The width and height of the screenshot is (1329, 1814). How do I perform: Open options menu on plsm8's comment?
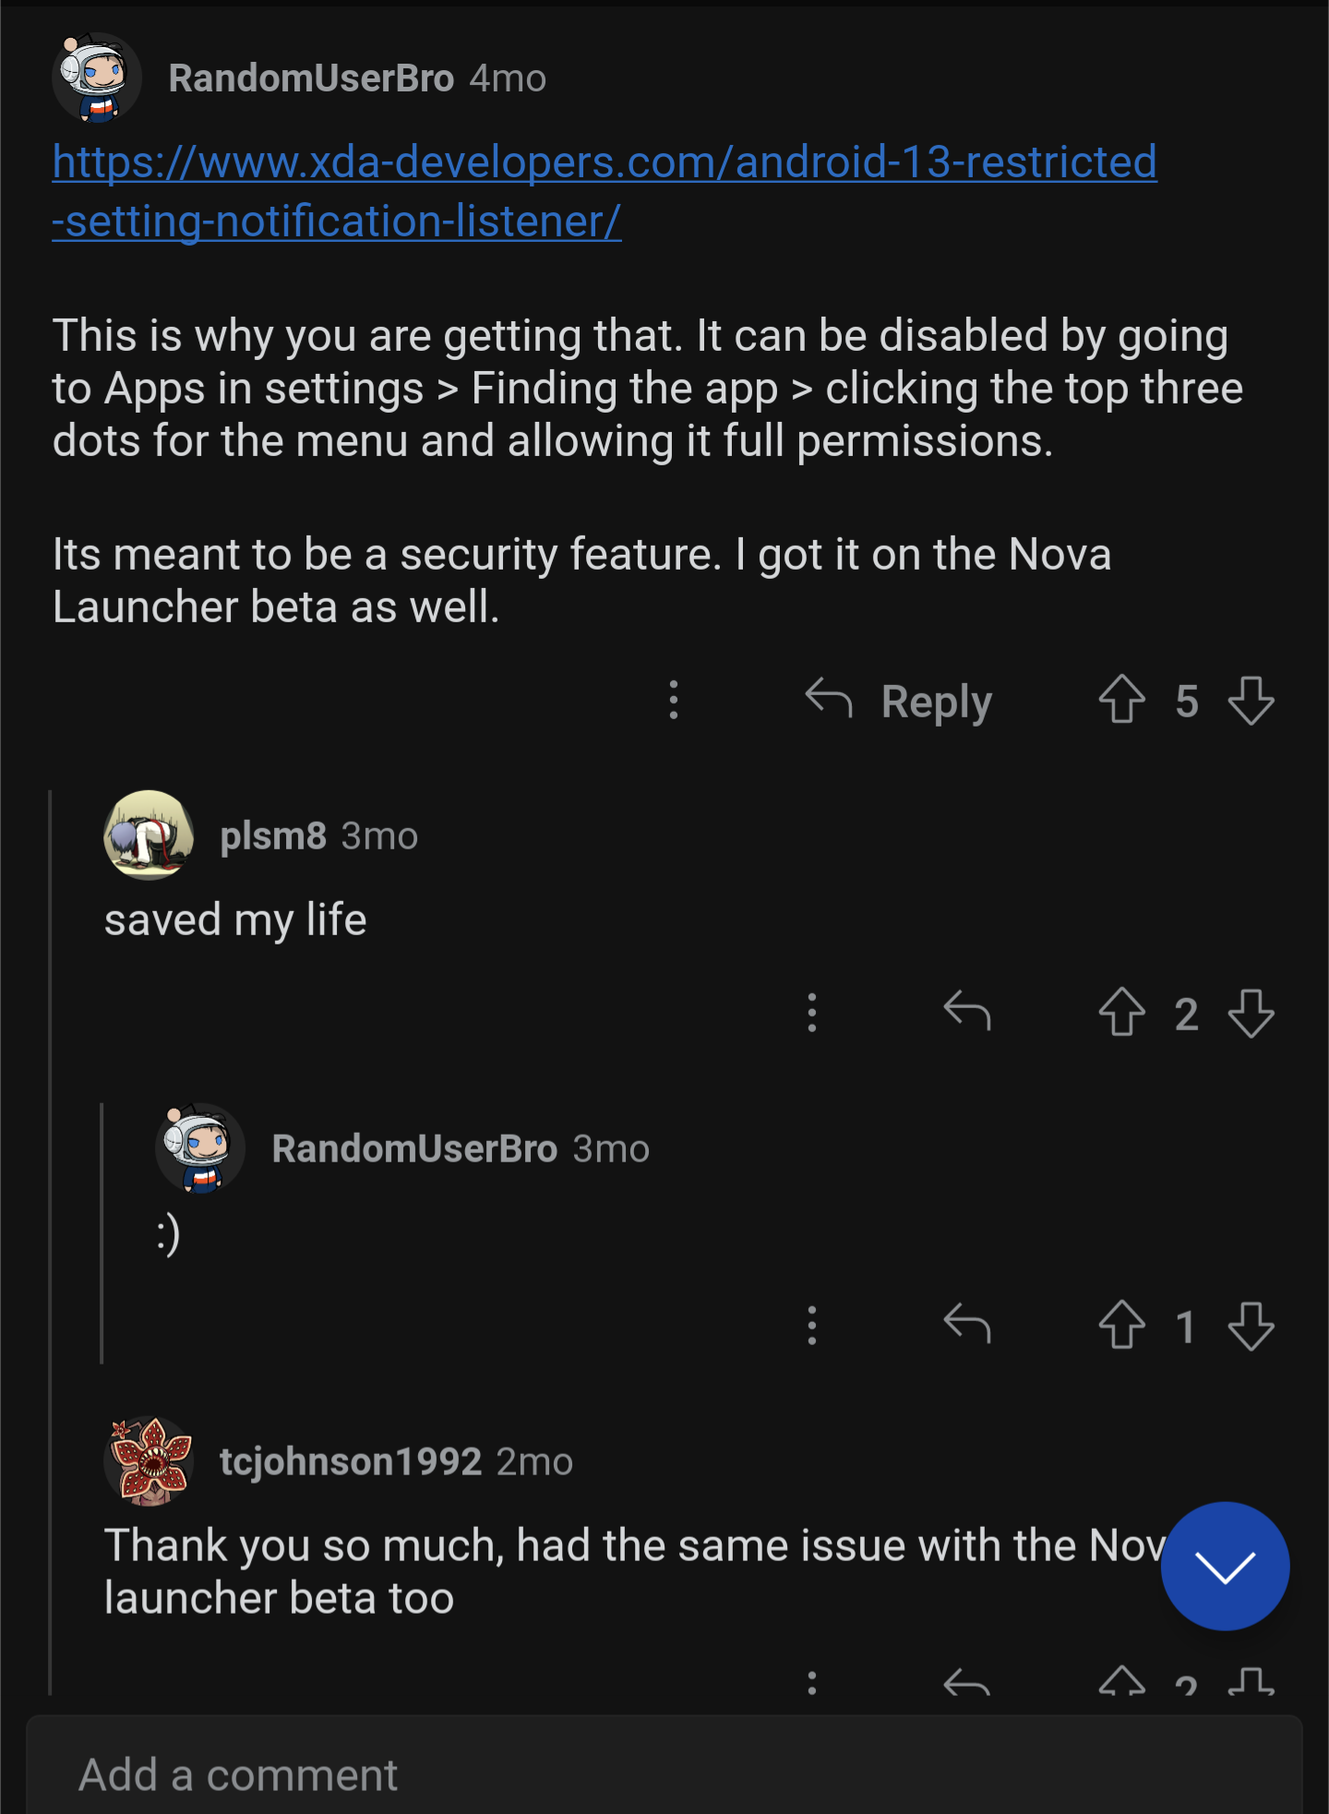pyautogui.click(x=812, y=1013)
